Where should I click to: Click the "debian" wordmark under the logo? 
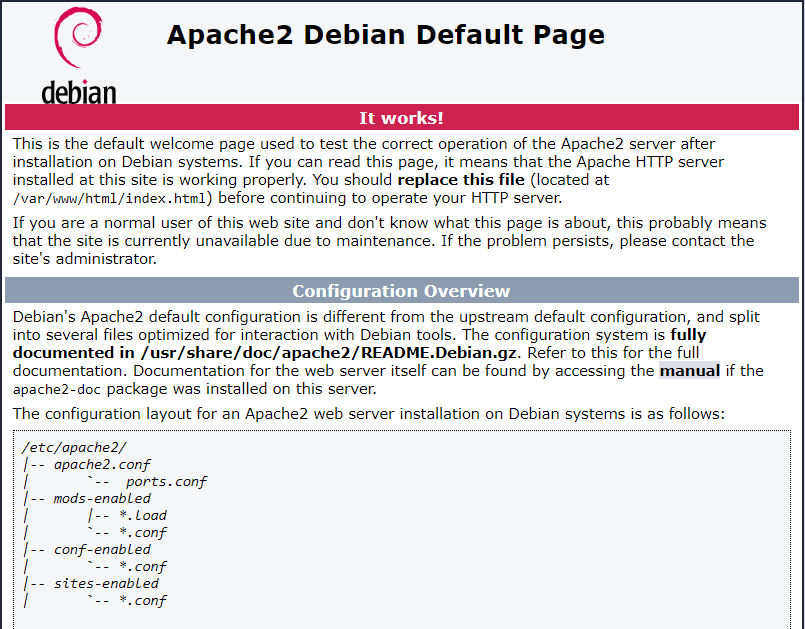79,92
